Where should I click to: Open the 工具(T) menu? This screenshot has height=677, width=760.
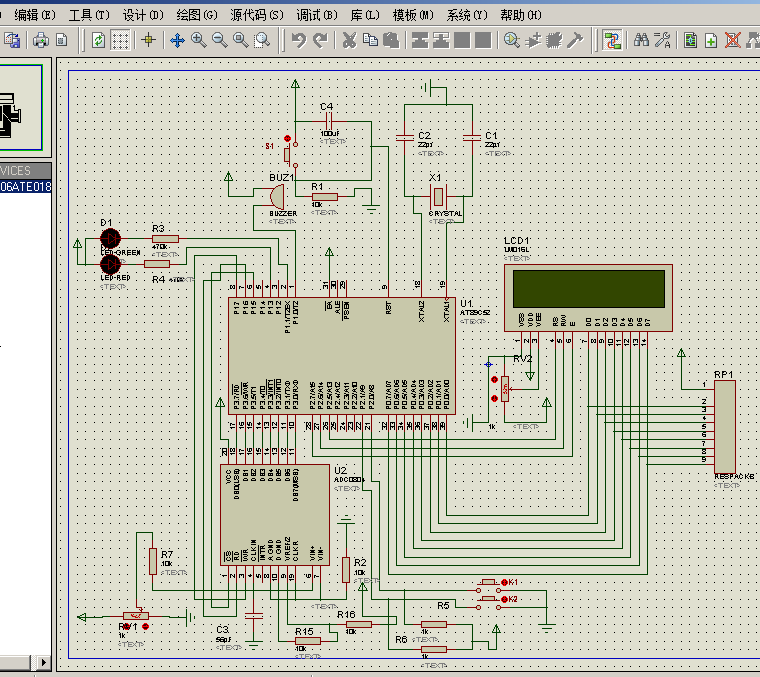(88, 15)
